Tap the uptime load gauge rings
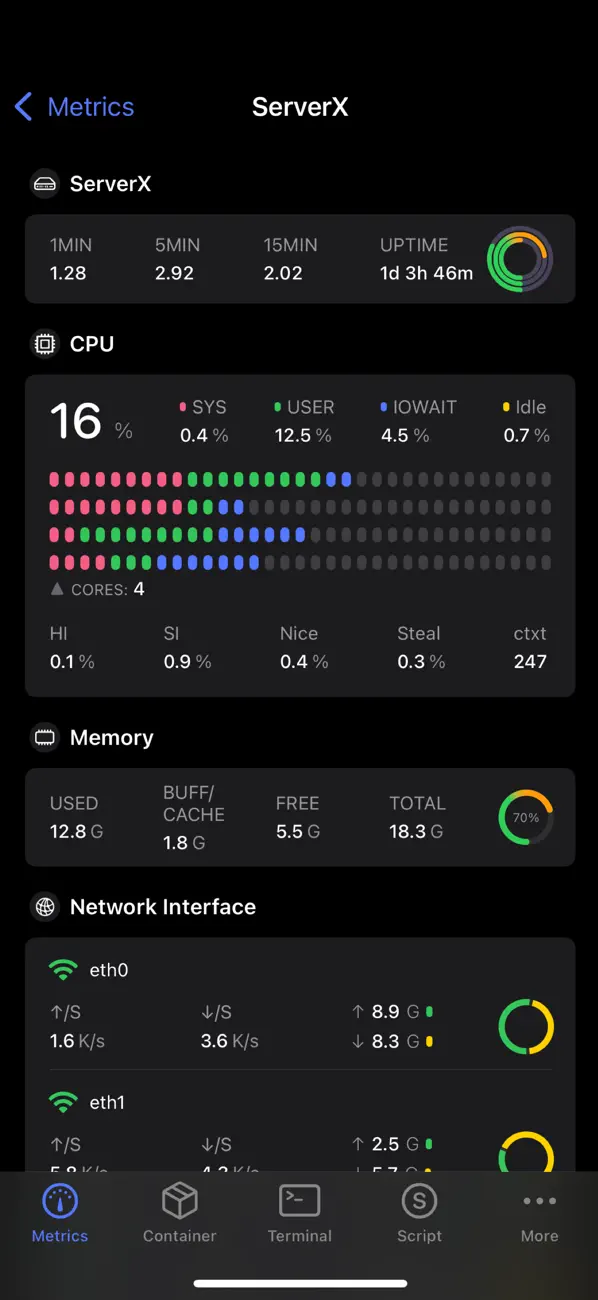Screen dimensions: 598x1300 (520, 259)
